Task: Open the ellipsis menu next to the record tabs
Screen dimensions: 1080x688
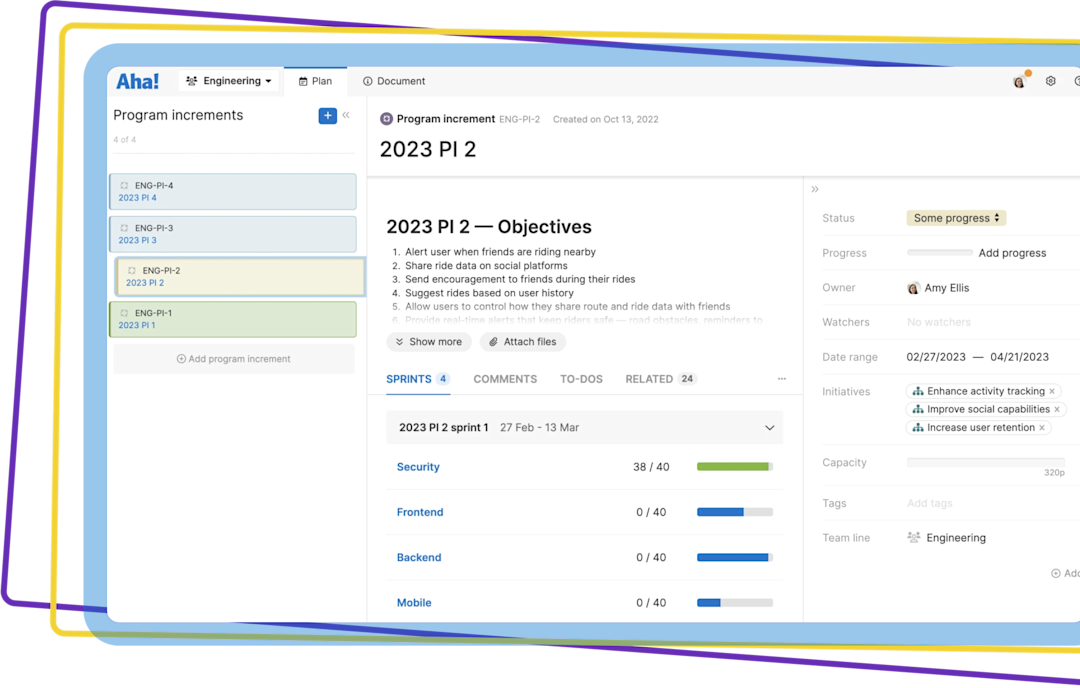Action: click(x=782, y=378)
